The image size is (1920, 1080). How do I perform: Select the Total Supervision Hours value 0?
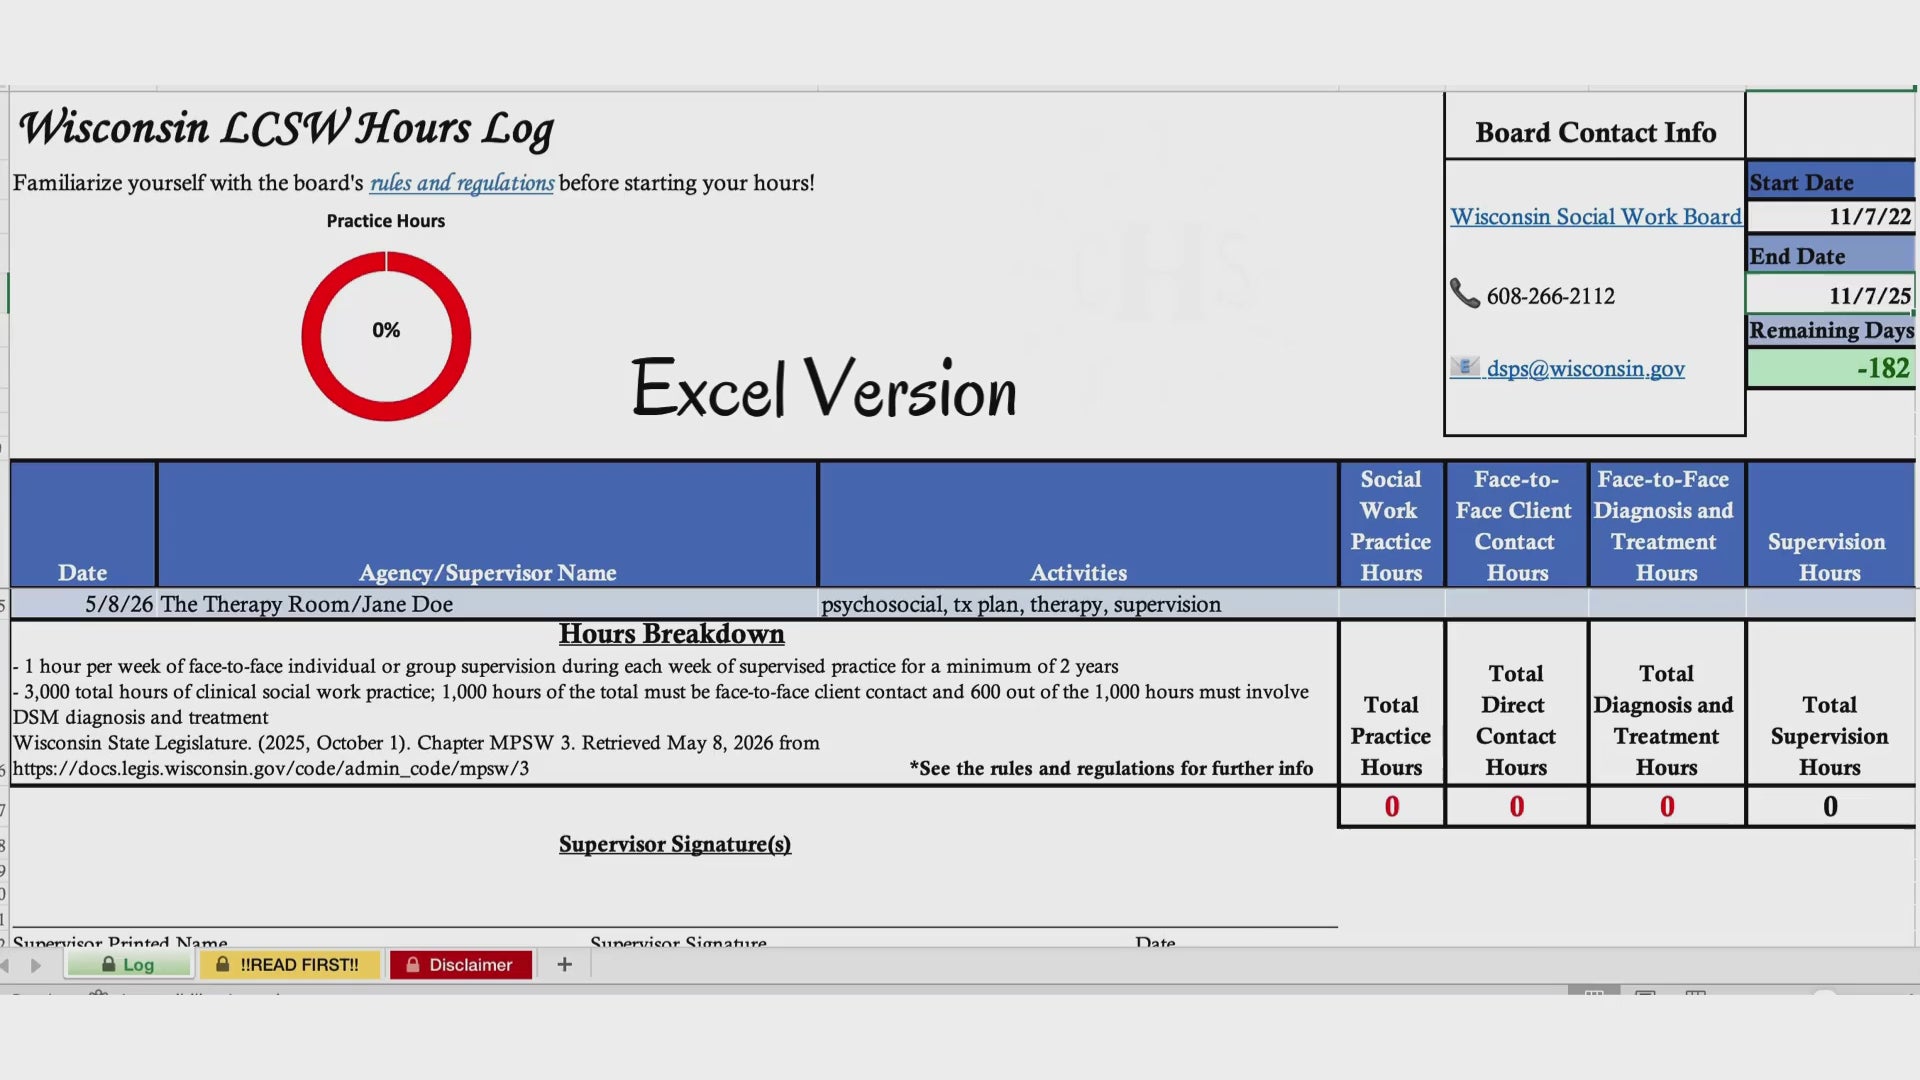[x=1830, y=806]
